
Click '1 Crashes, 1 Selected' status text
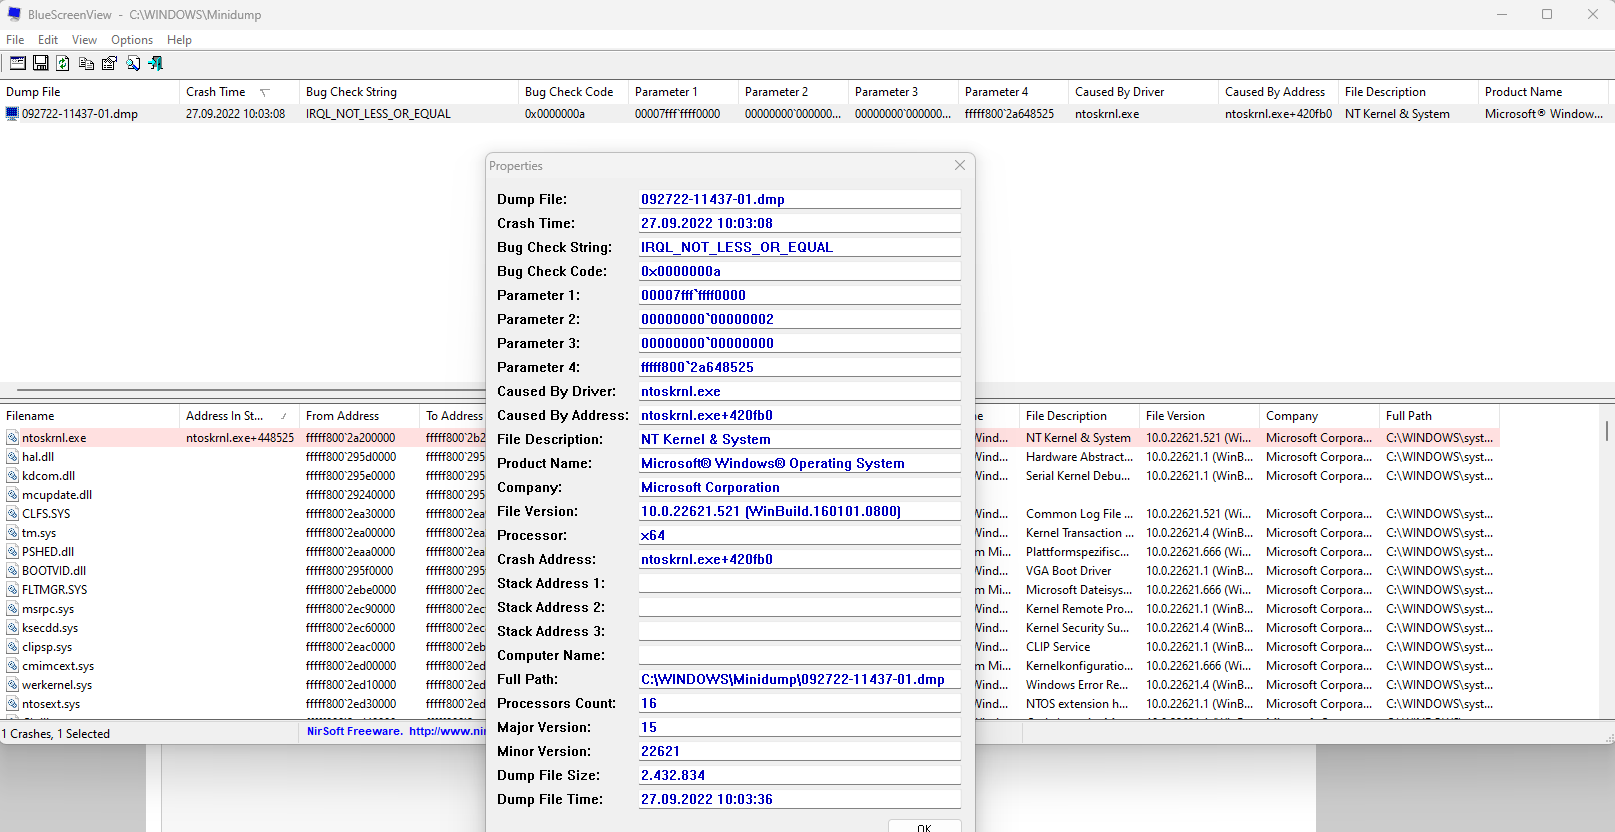[x=56, y=733]
